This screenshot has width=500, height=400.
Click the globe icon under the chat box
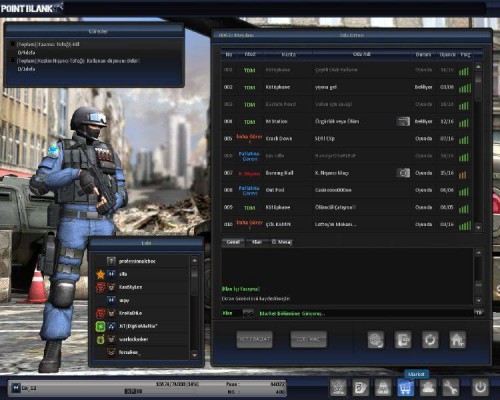tap(376, 340)
